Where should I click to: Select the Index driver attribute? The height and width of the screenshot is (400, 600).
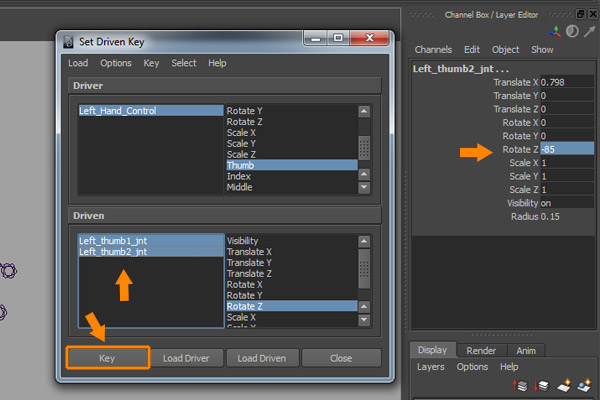click(x=292, y=176)
